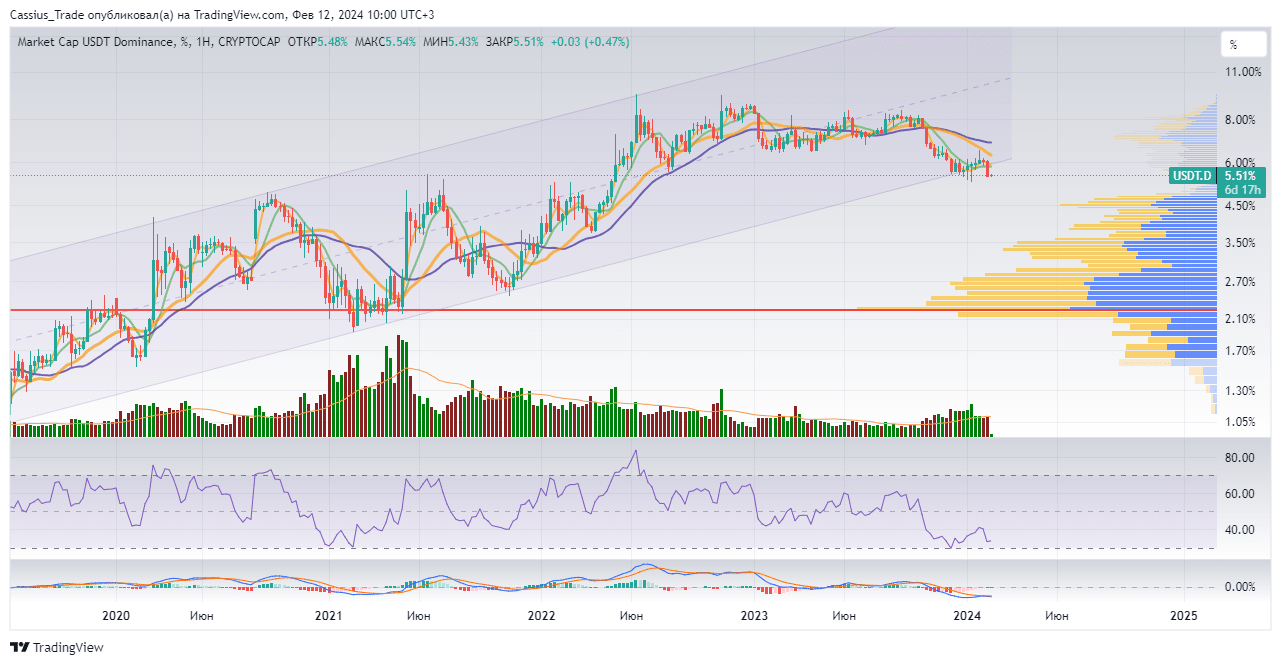Click the 0.00% MACD axis label
Image resolution: width=1281 pixels, height=665 pixels.
tap(1241, 587)
